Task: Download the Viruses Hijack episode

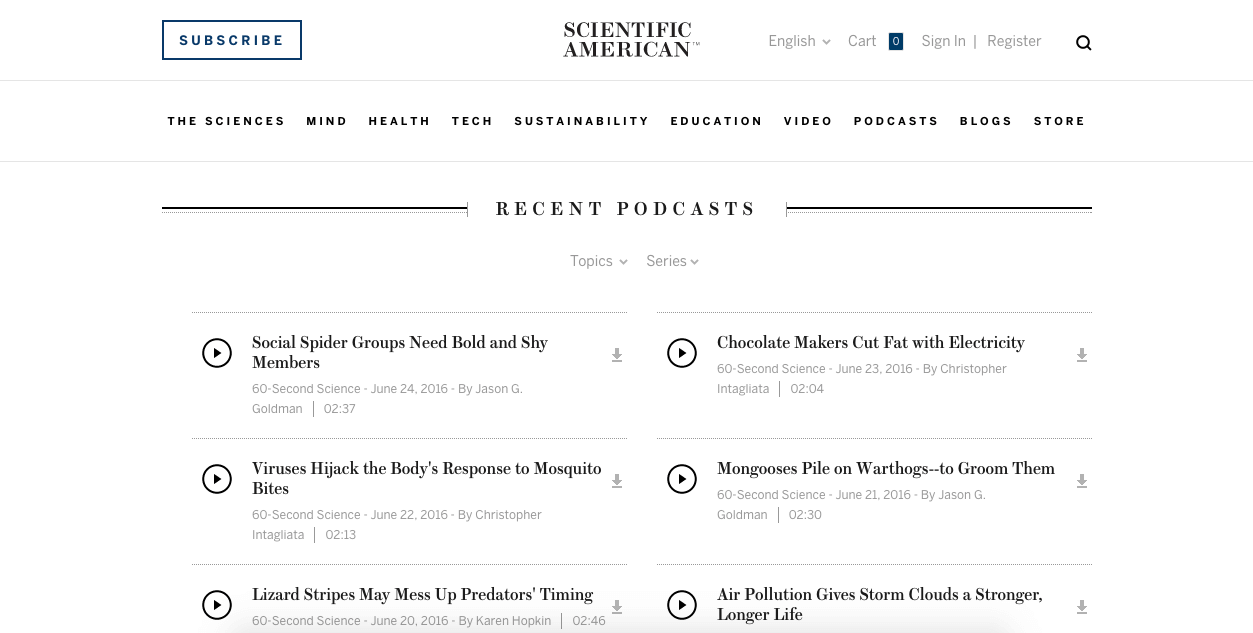Action: click(x=617, y=481)
